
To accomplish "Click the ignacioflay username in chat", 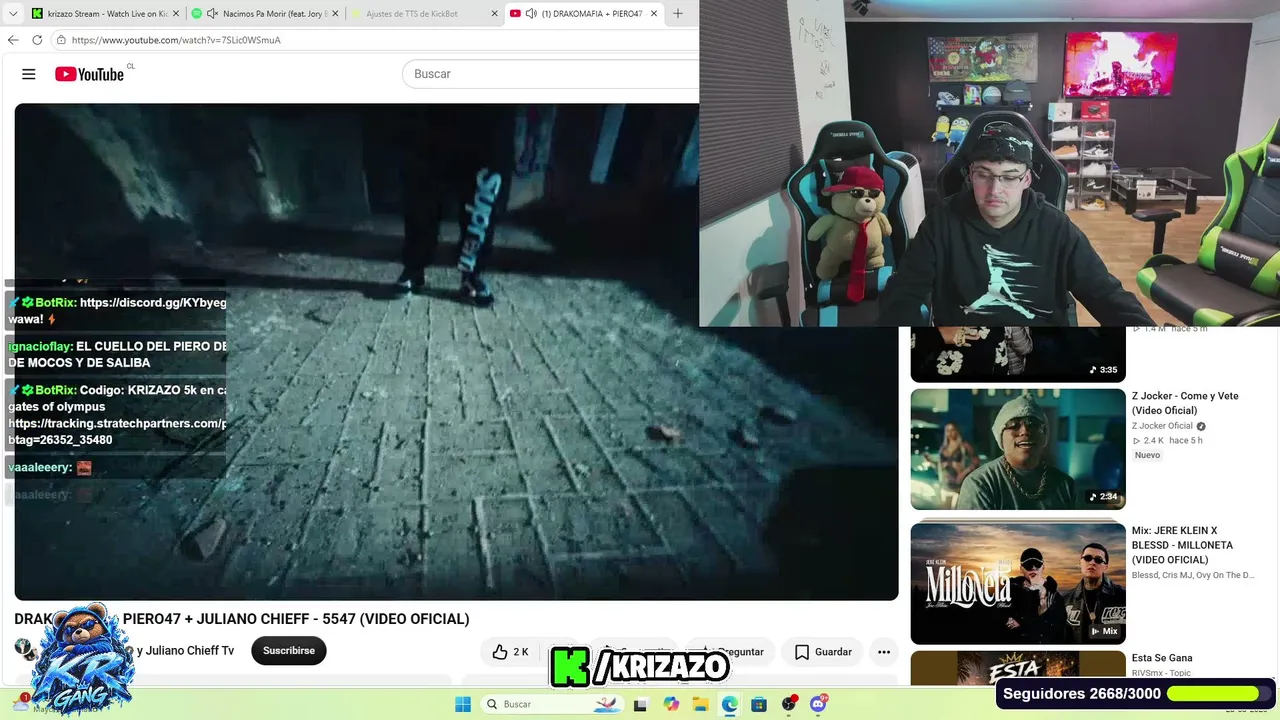I will pos(39,347).
